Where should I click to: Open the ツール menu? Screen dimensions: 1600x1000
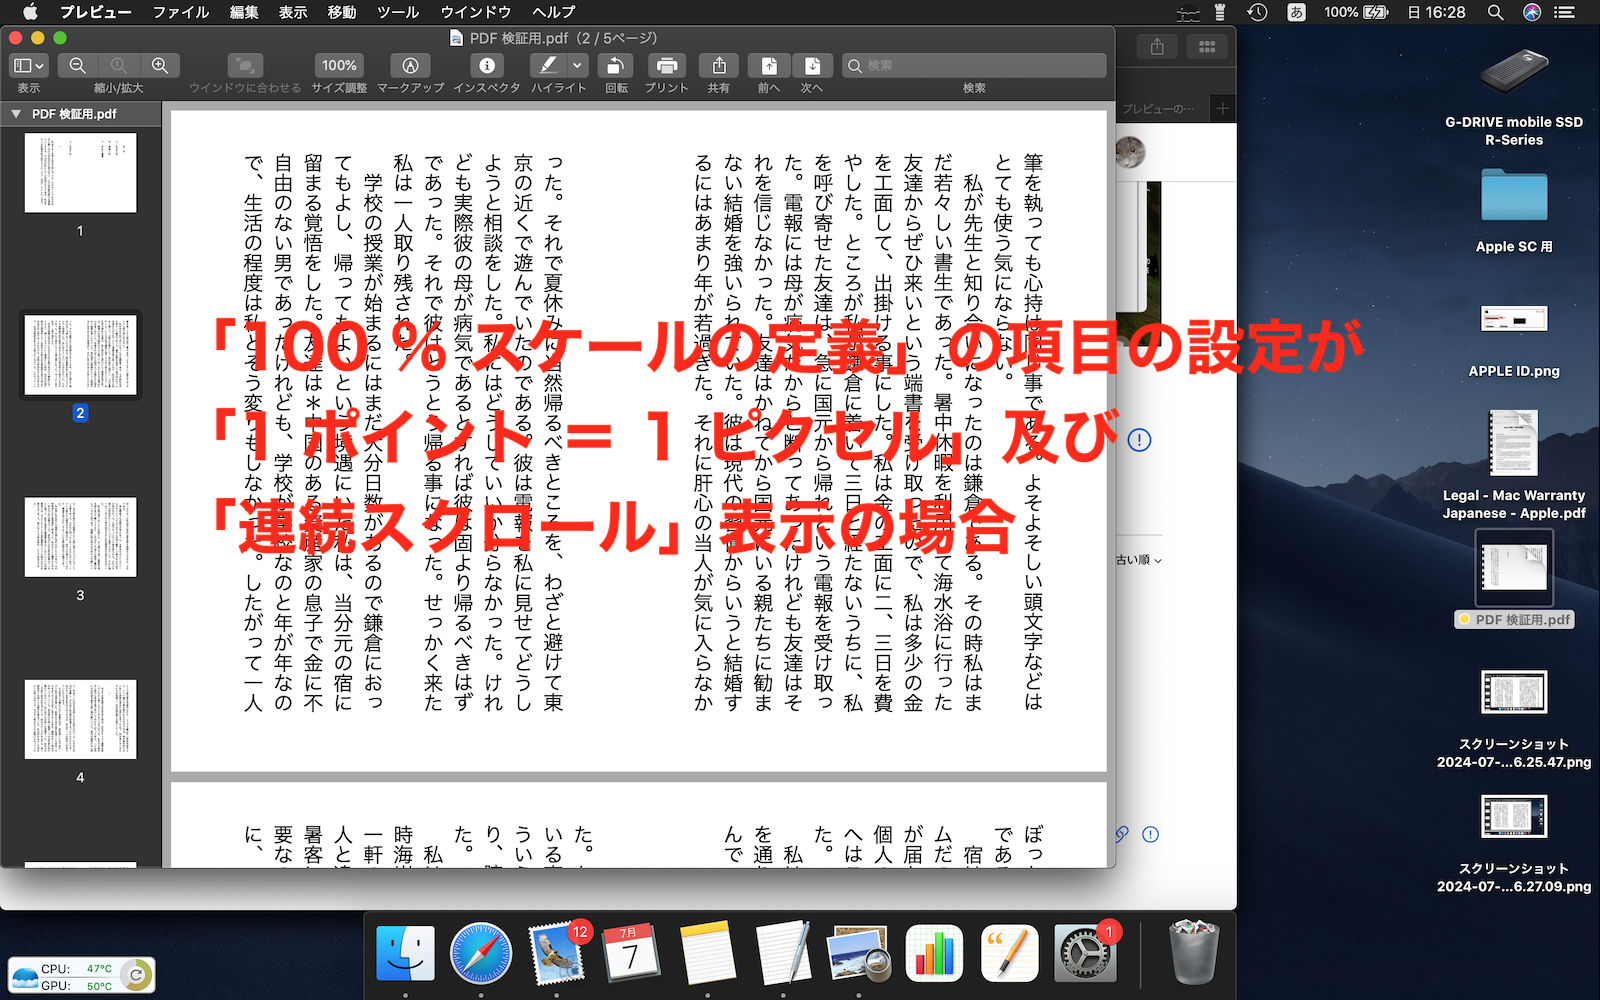pyautogui.click(x=398, y=12)
